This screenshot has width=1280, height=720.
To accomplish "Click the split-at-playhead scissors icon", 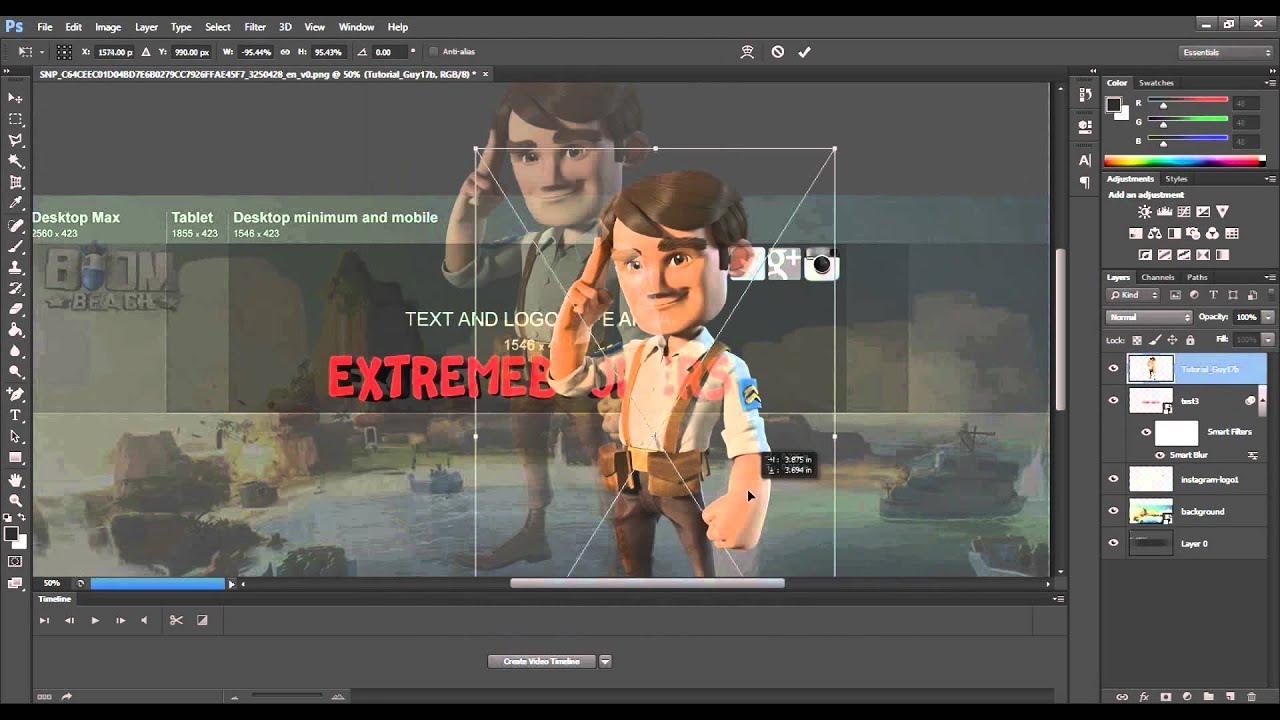I will (176, 620).
